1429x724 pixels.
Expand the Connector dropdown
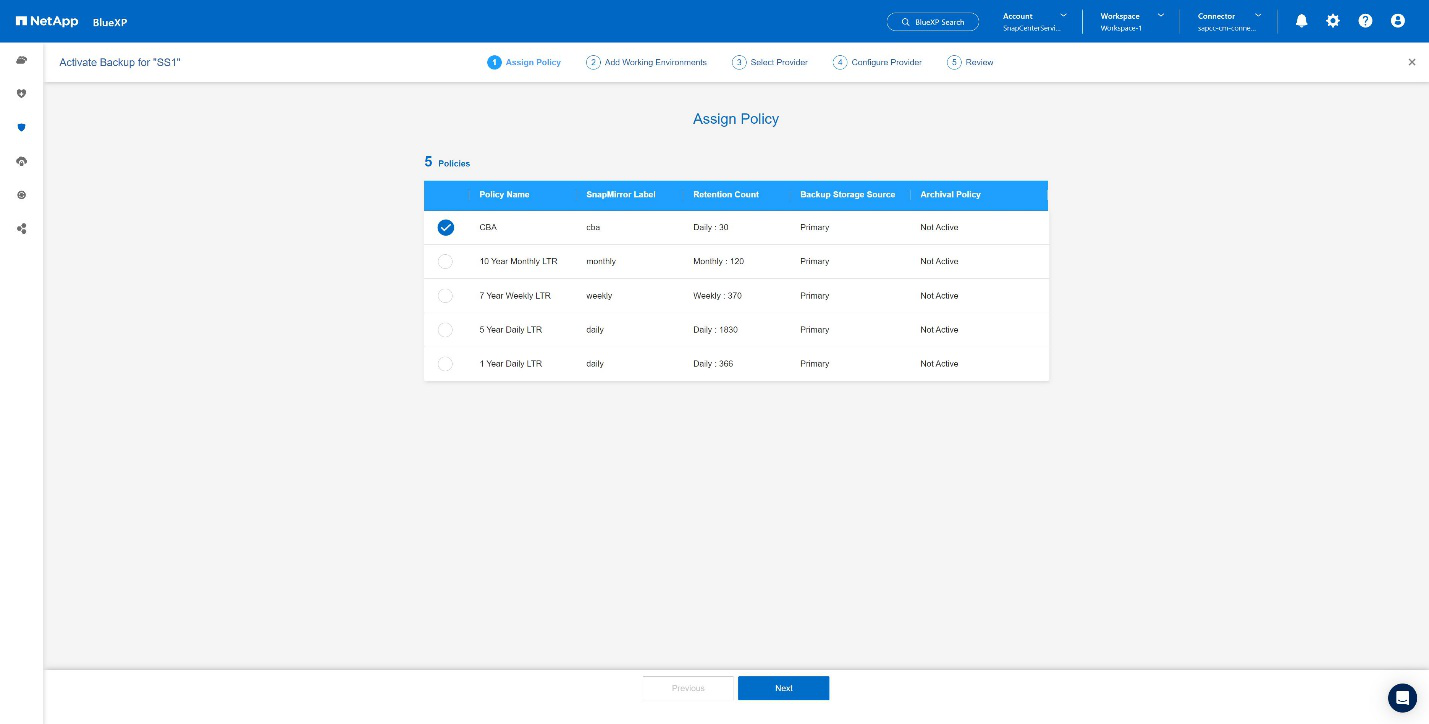[x=1229, y=21]
